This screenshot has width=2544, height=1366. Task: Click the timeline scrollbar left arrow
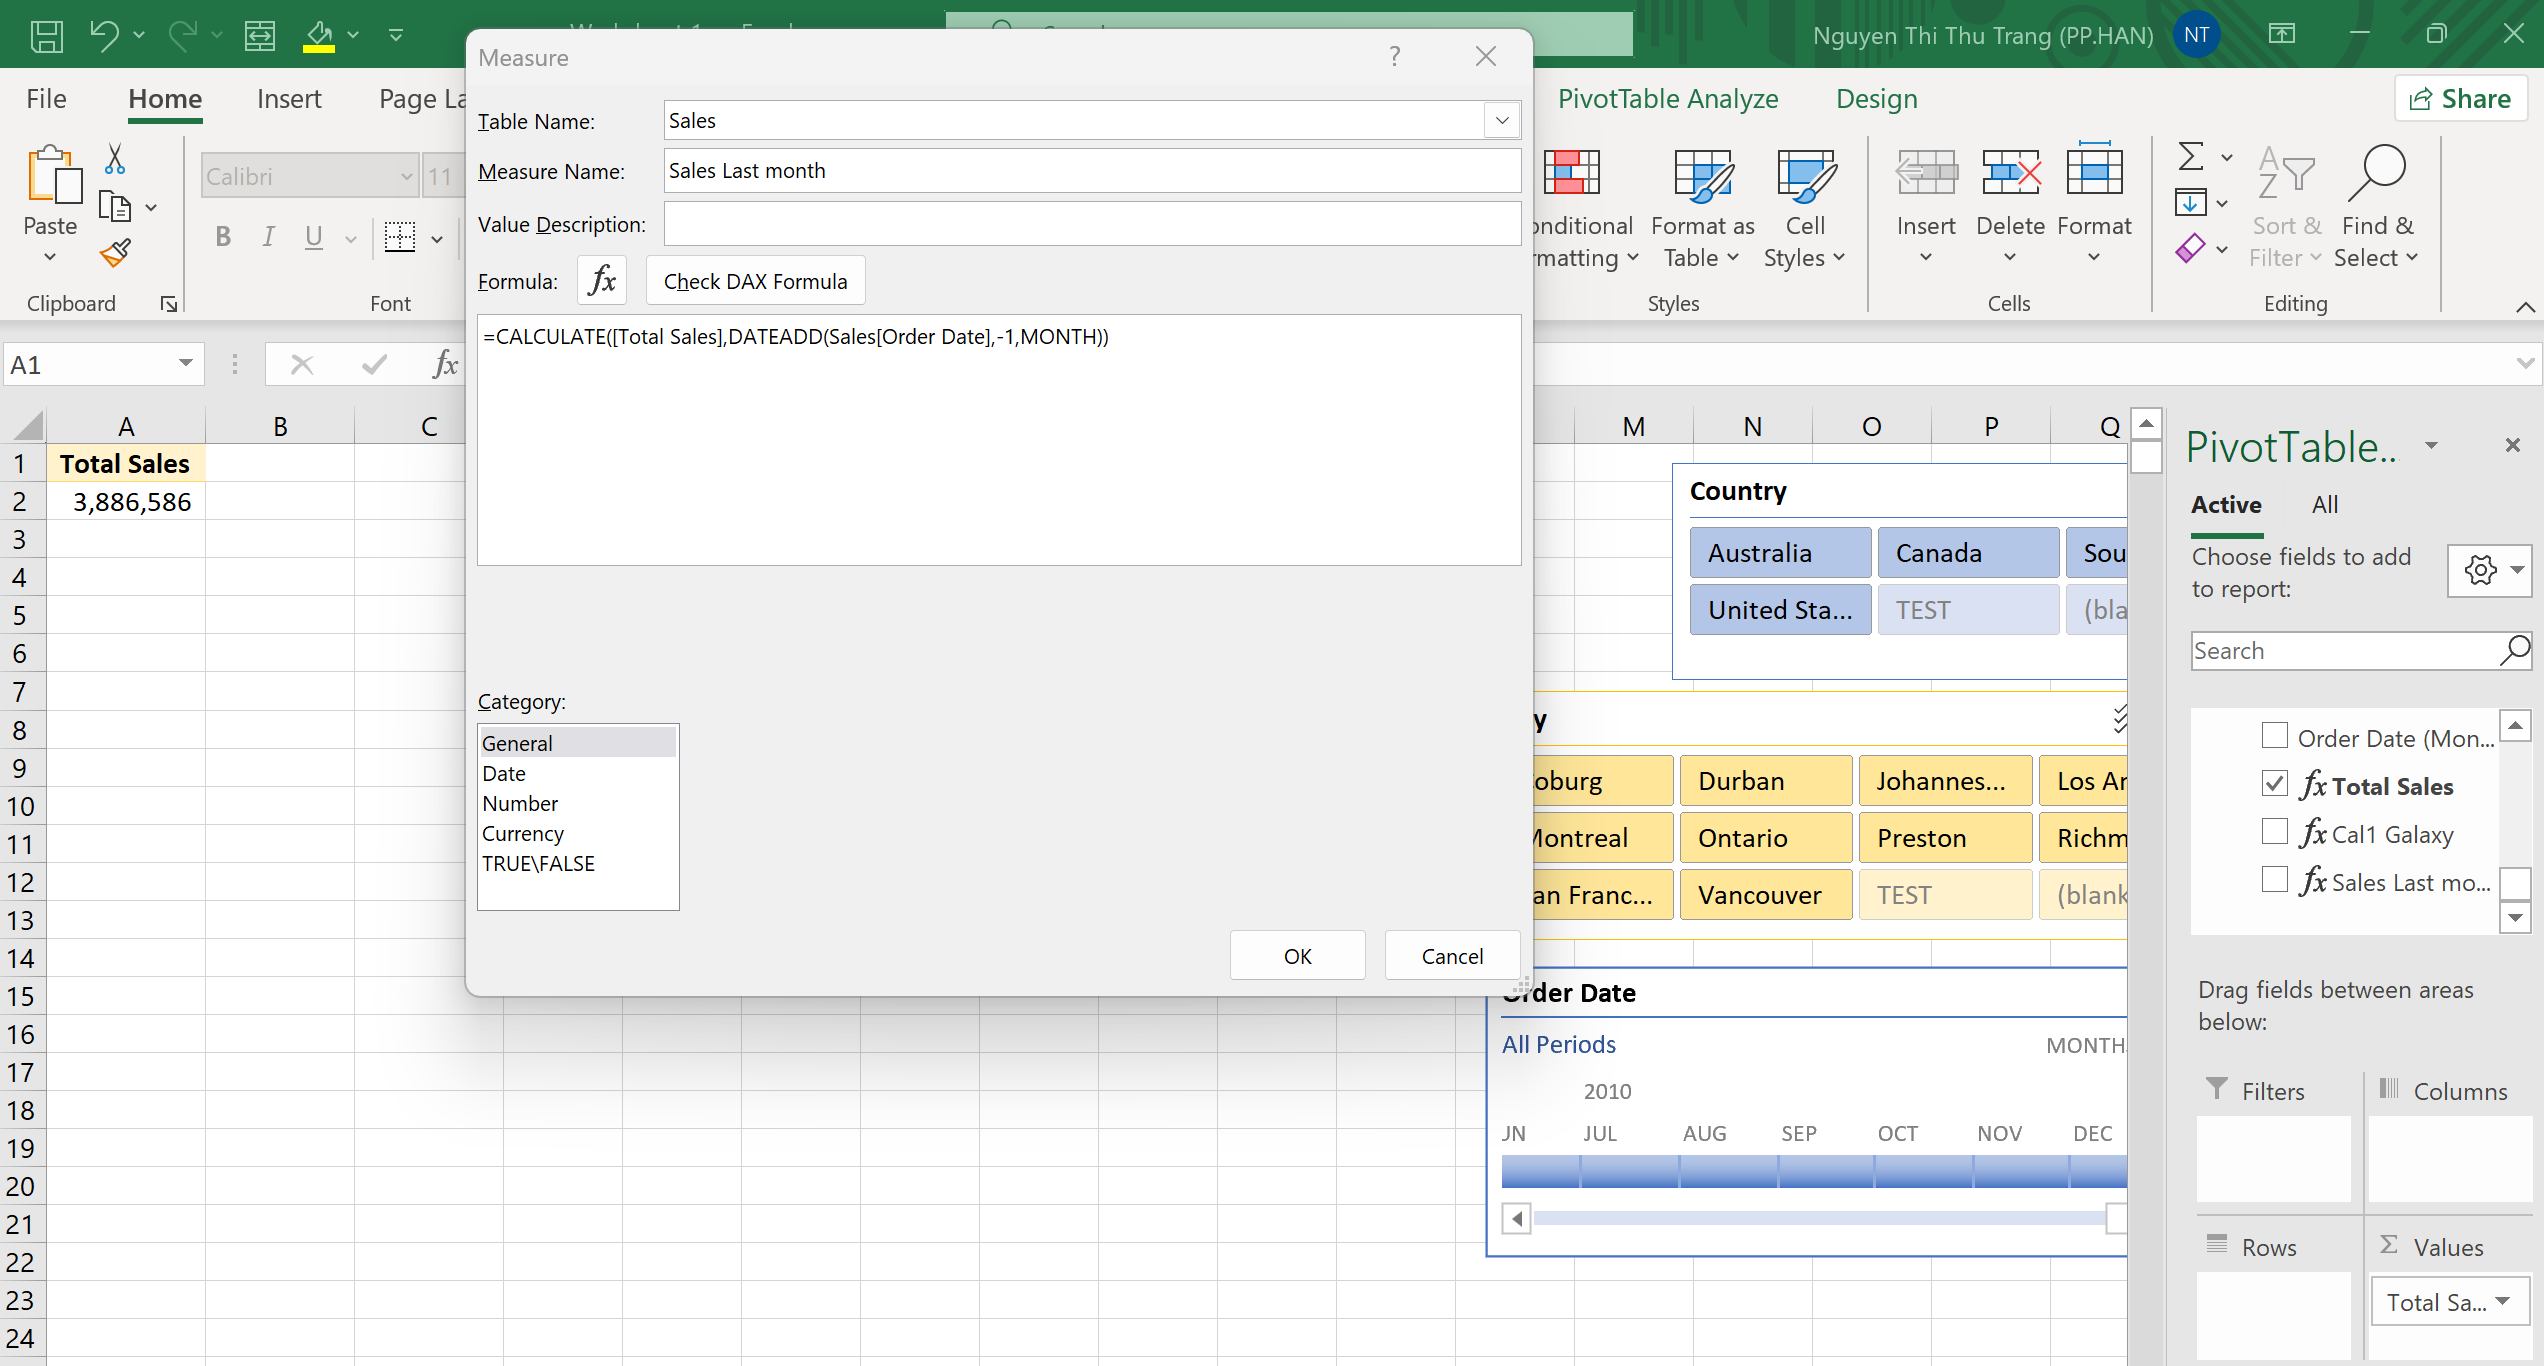coord(1517,1218)
